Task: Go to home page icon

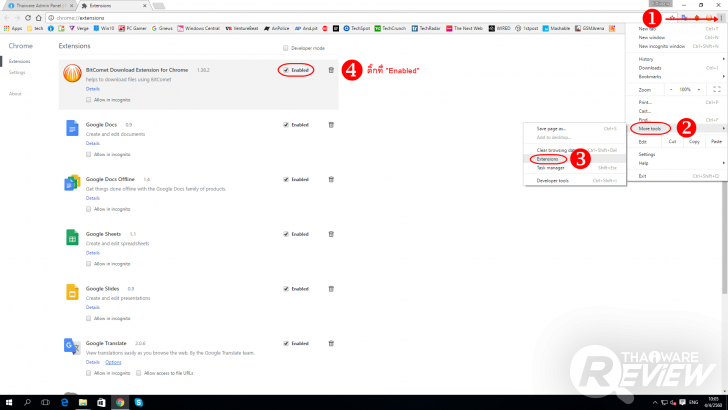Action: click(39, 18)
